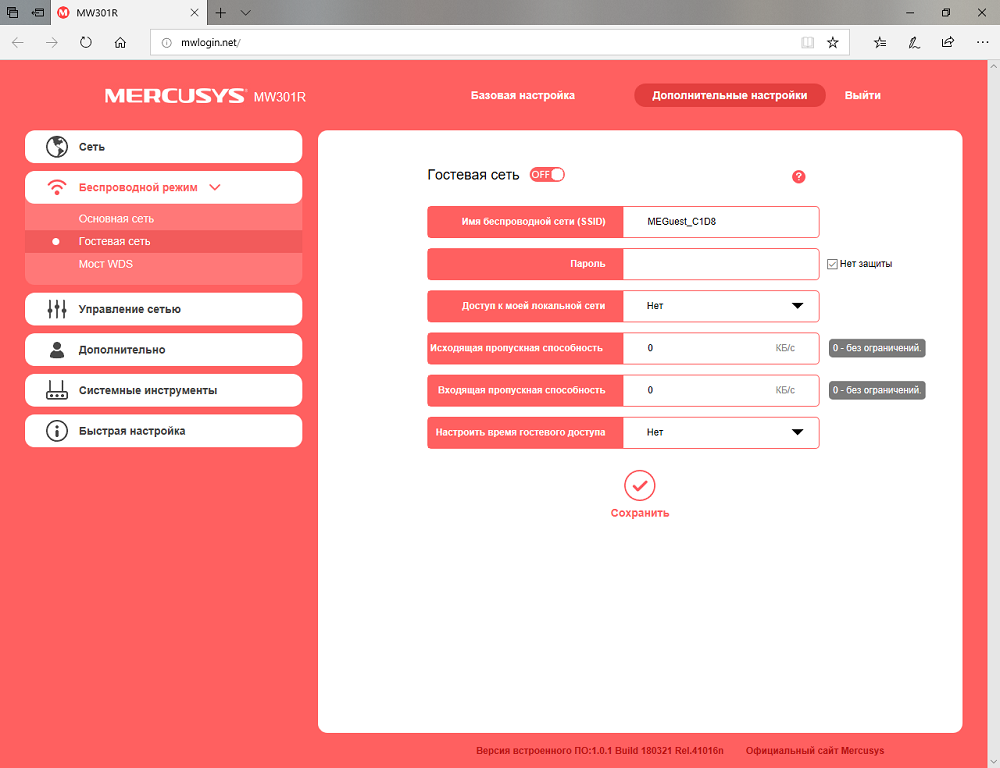The height and width of the screenshot is (768, 1000).
Task: Click the Выйти logout button
Action: coord(863,96)
